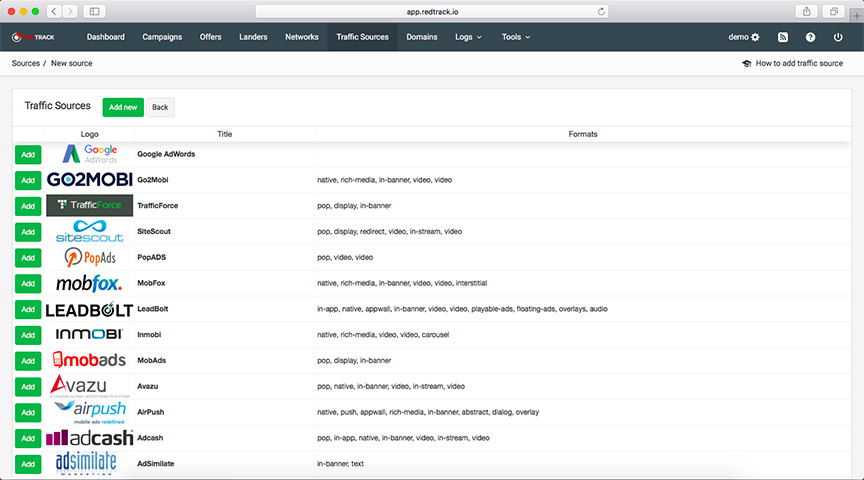Add the LeadBolt source

point(28,310)
